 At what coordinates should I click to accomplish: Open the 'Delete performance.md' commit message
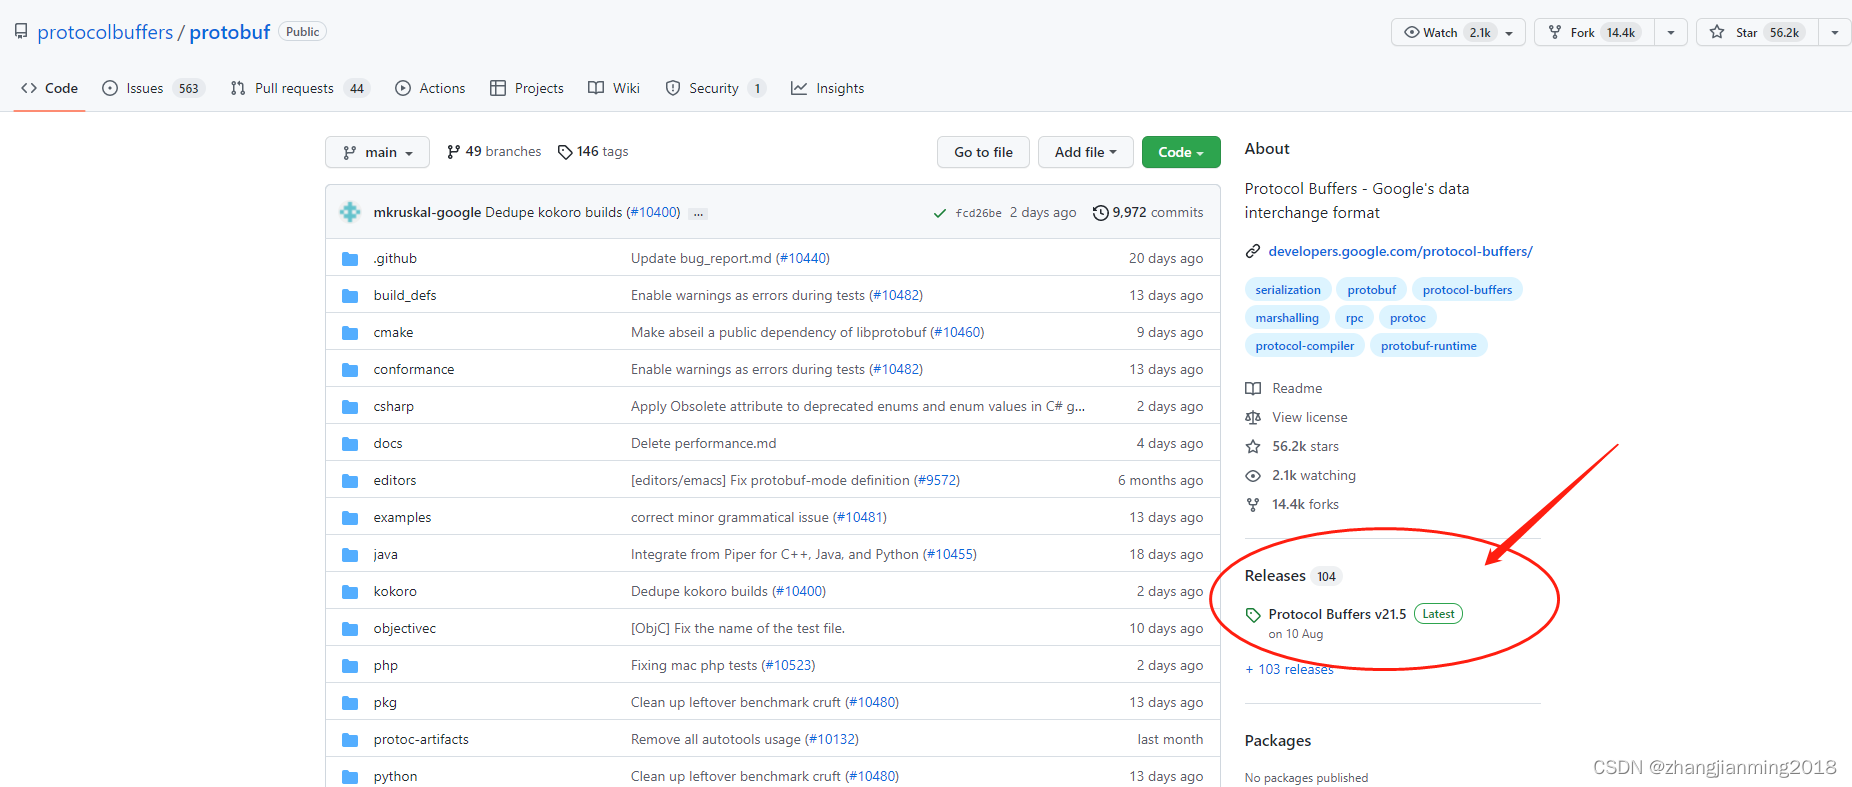tap(703, 443)
